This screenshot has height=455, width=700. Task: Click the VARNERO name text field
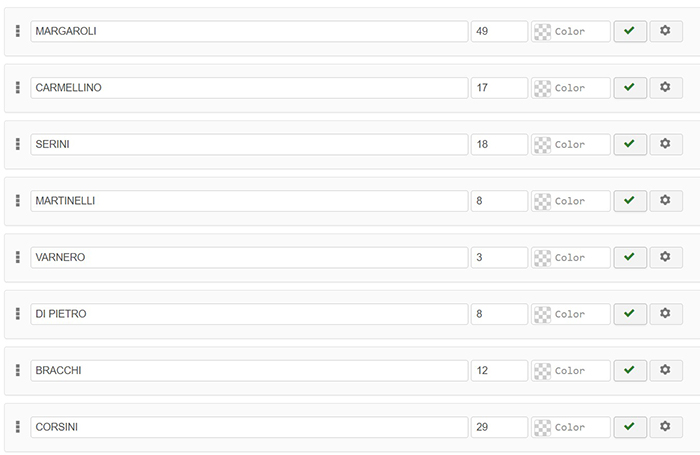tap(250, 257)
